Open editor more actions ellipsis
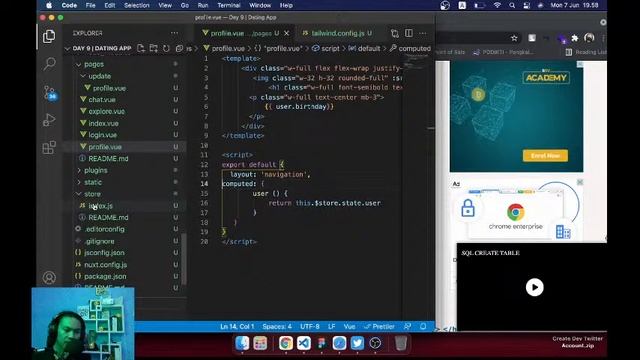The height and width of the screenshot is (360, 640). 423,33
